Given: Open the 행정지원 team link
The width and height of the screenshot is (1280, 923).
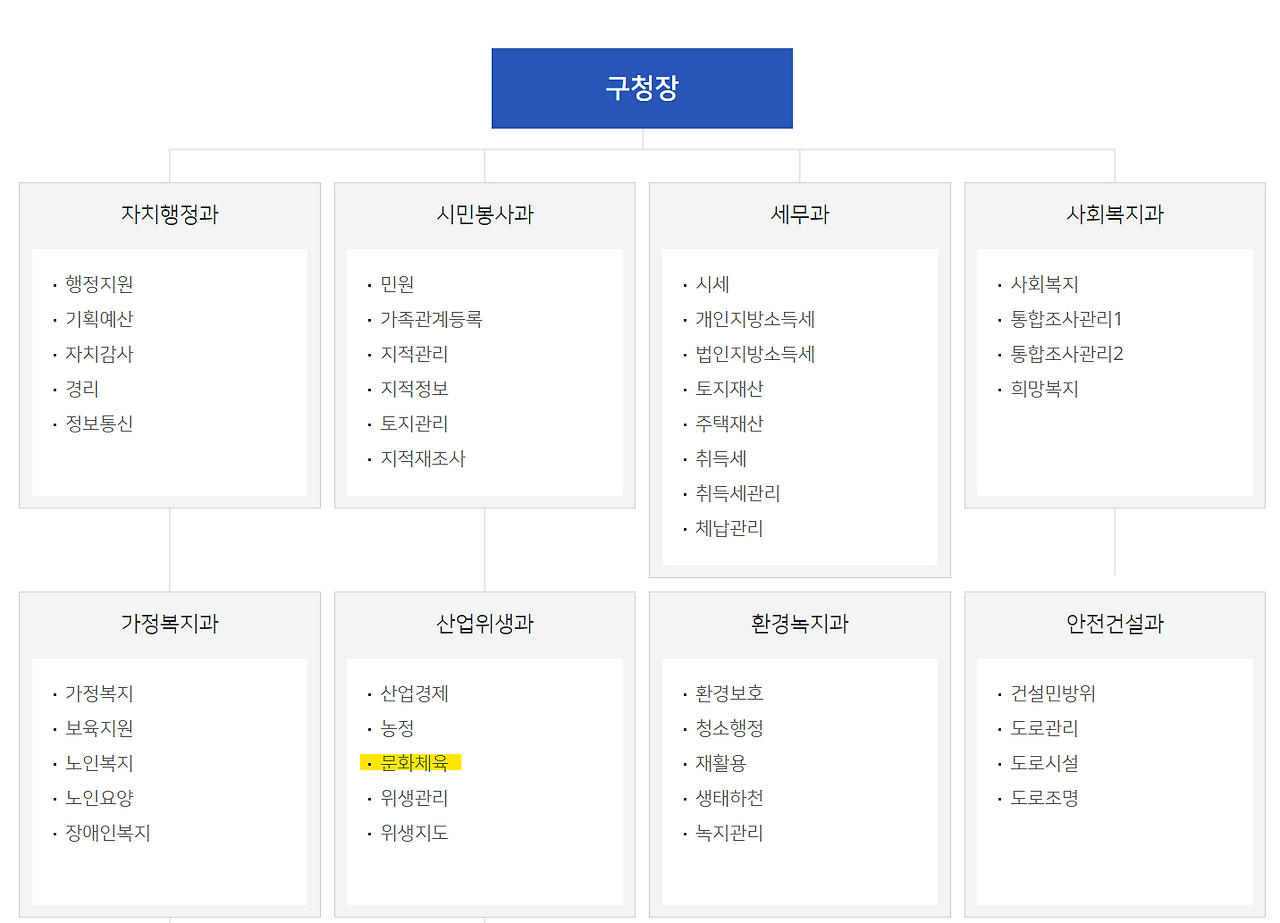Looking at the screenshot, I should [97, 284].
